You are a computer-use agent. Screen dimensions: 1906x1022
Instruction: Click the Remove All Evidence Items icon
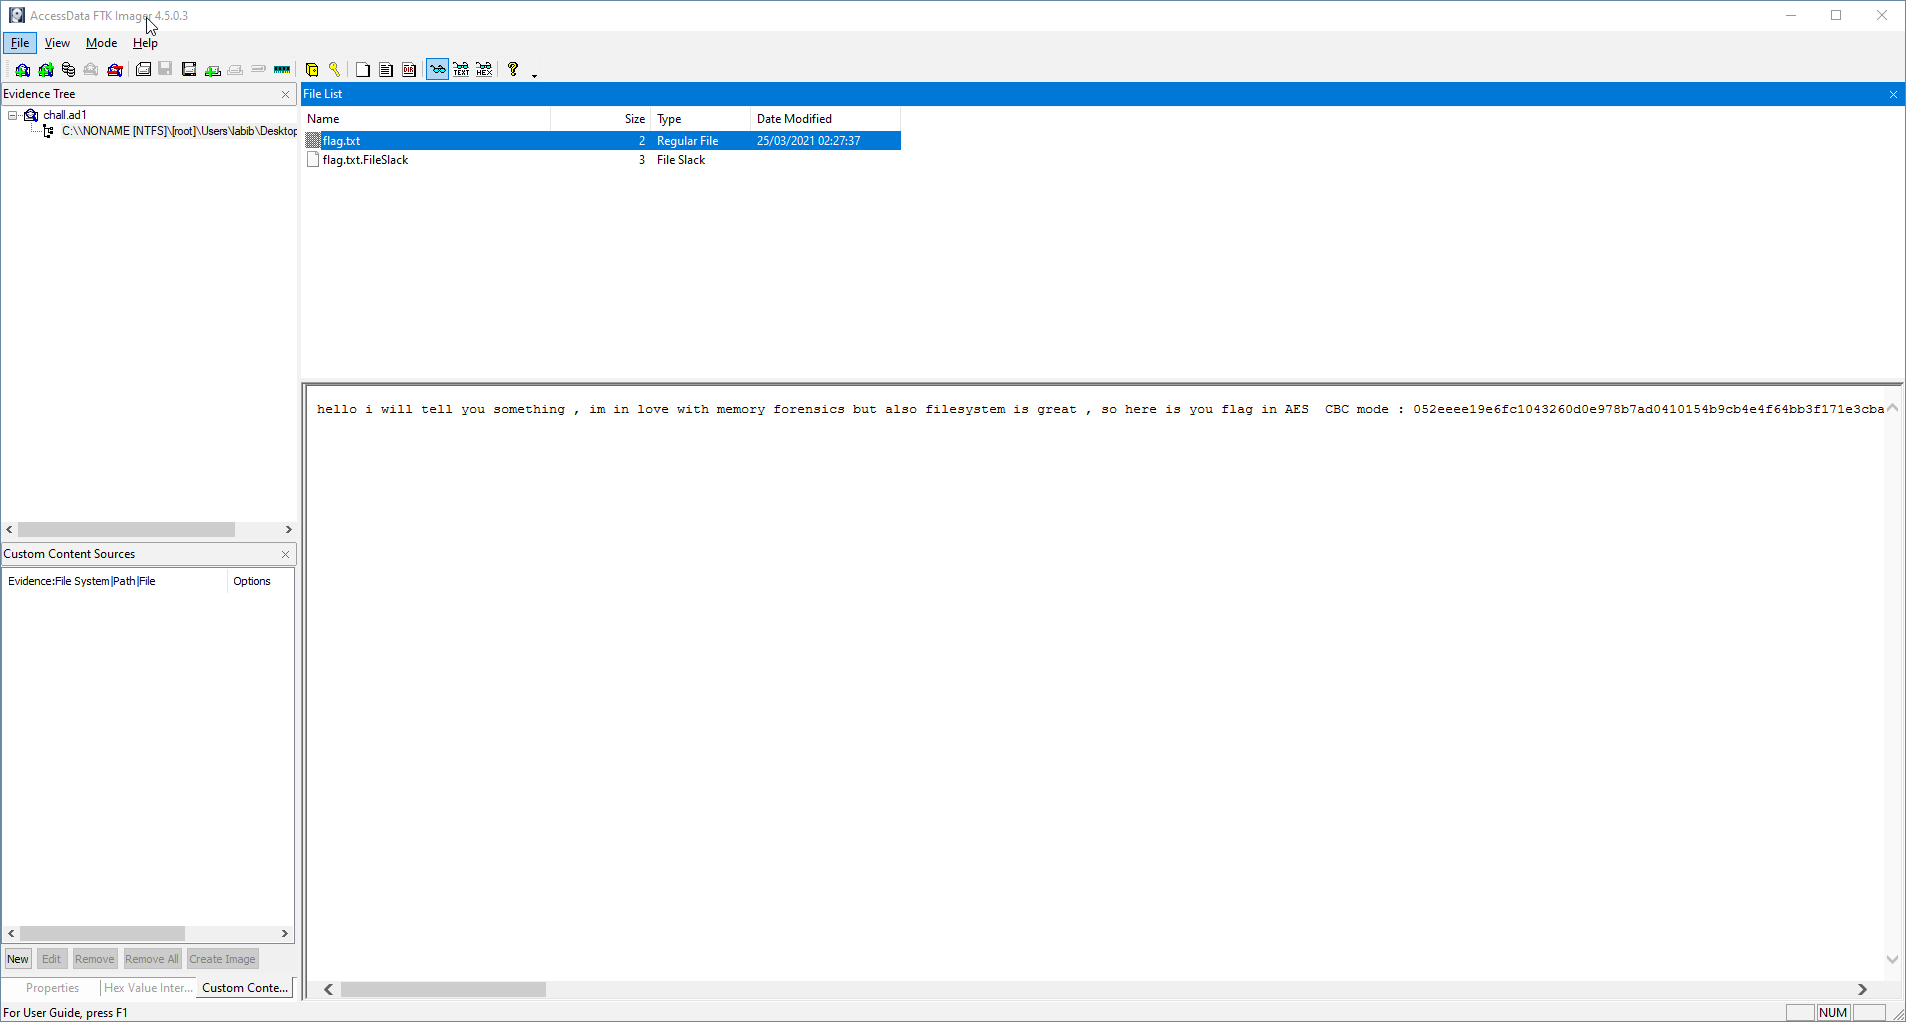click(115, 70)
